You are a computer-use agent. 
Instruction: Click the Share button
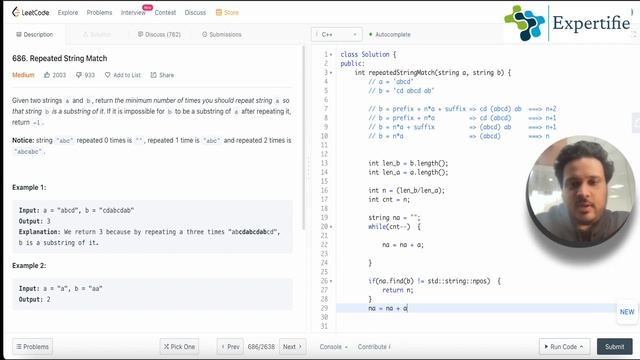coord(162,75)
